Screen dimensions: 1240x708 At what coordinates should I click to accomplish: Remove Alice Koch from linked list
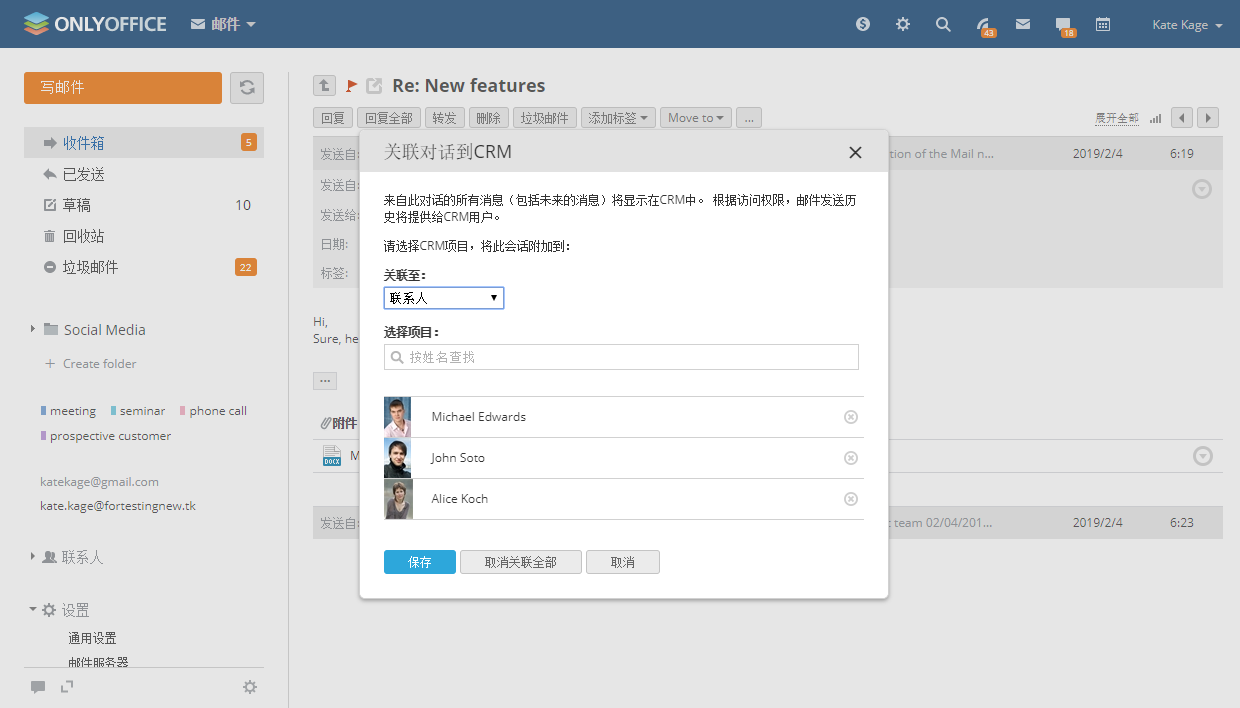point(851,499)
